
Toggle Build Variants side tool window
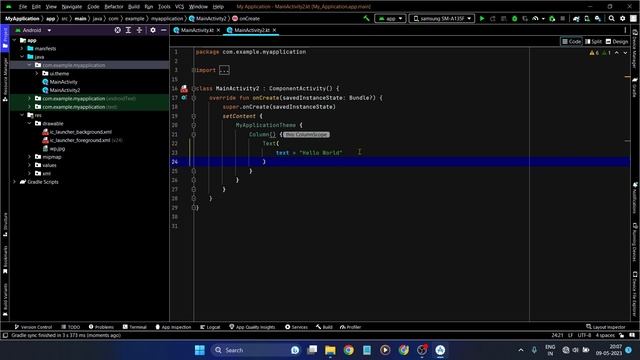pos(5,300)
